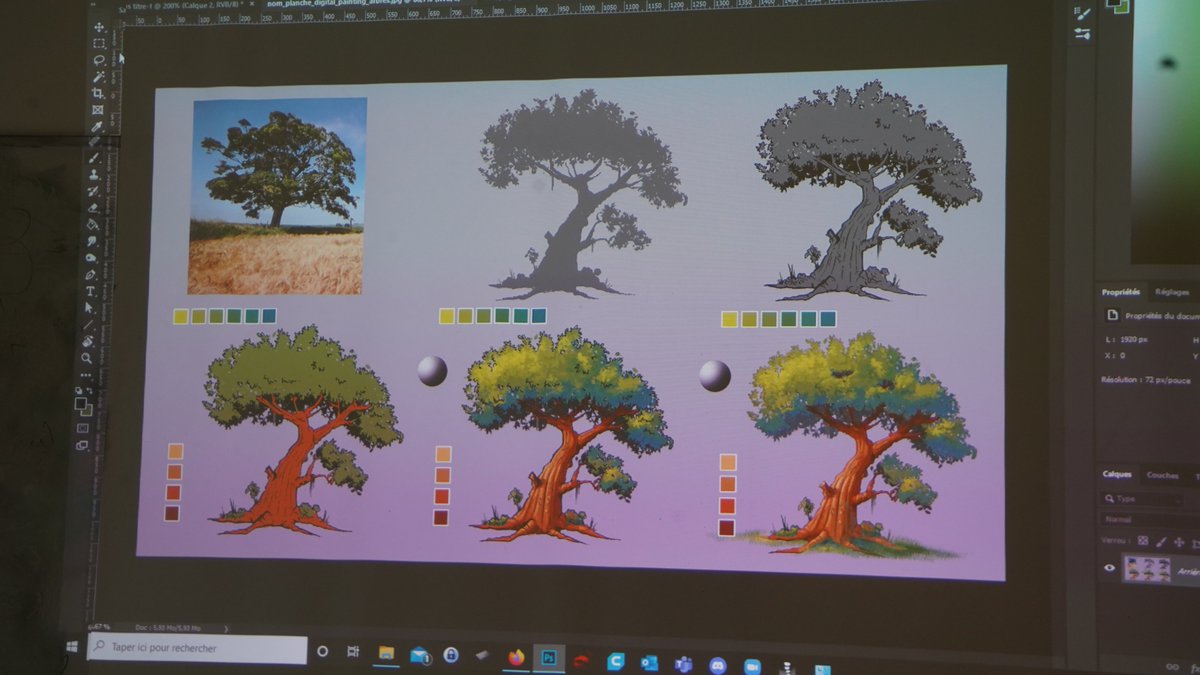Switch to the Propriétés tab
Screen dimensions: 1200x675
tap(1121, 292)
